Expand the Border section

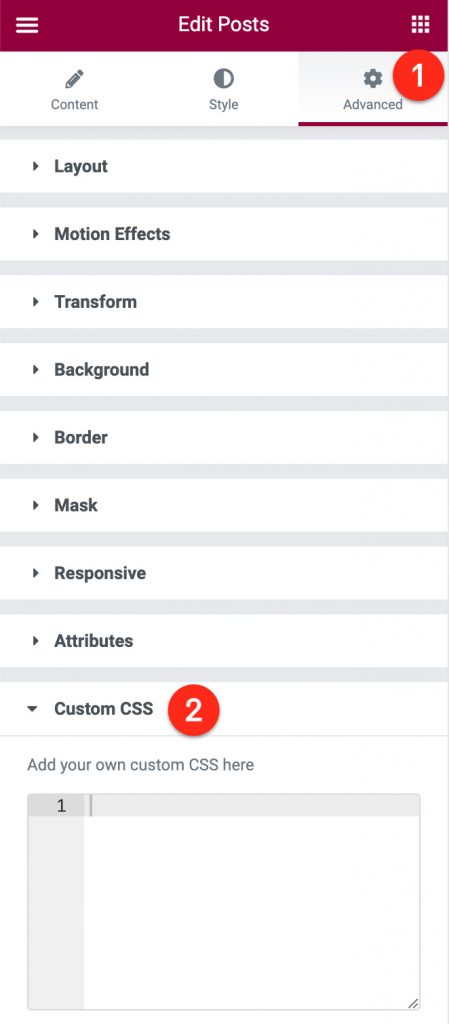click(x=224, y=438)
